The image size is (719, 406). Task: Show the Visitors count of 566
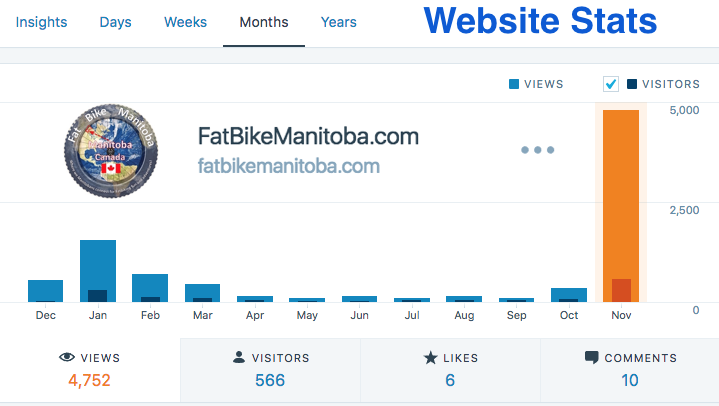coord(270,380)
